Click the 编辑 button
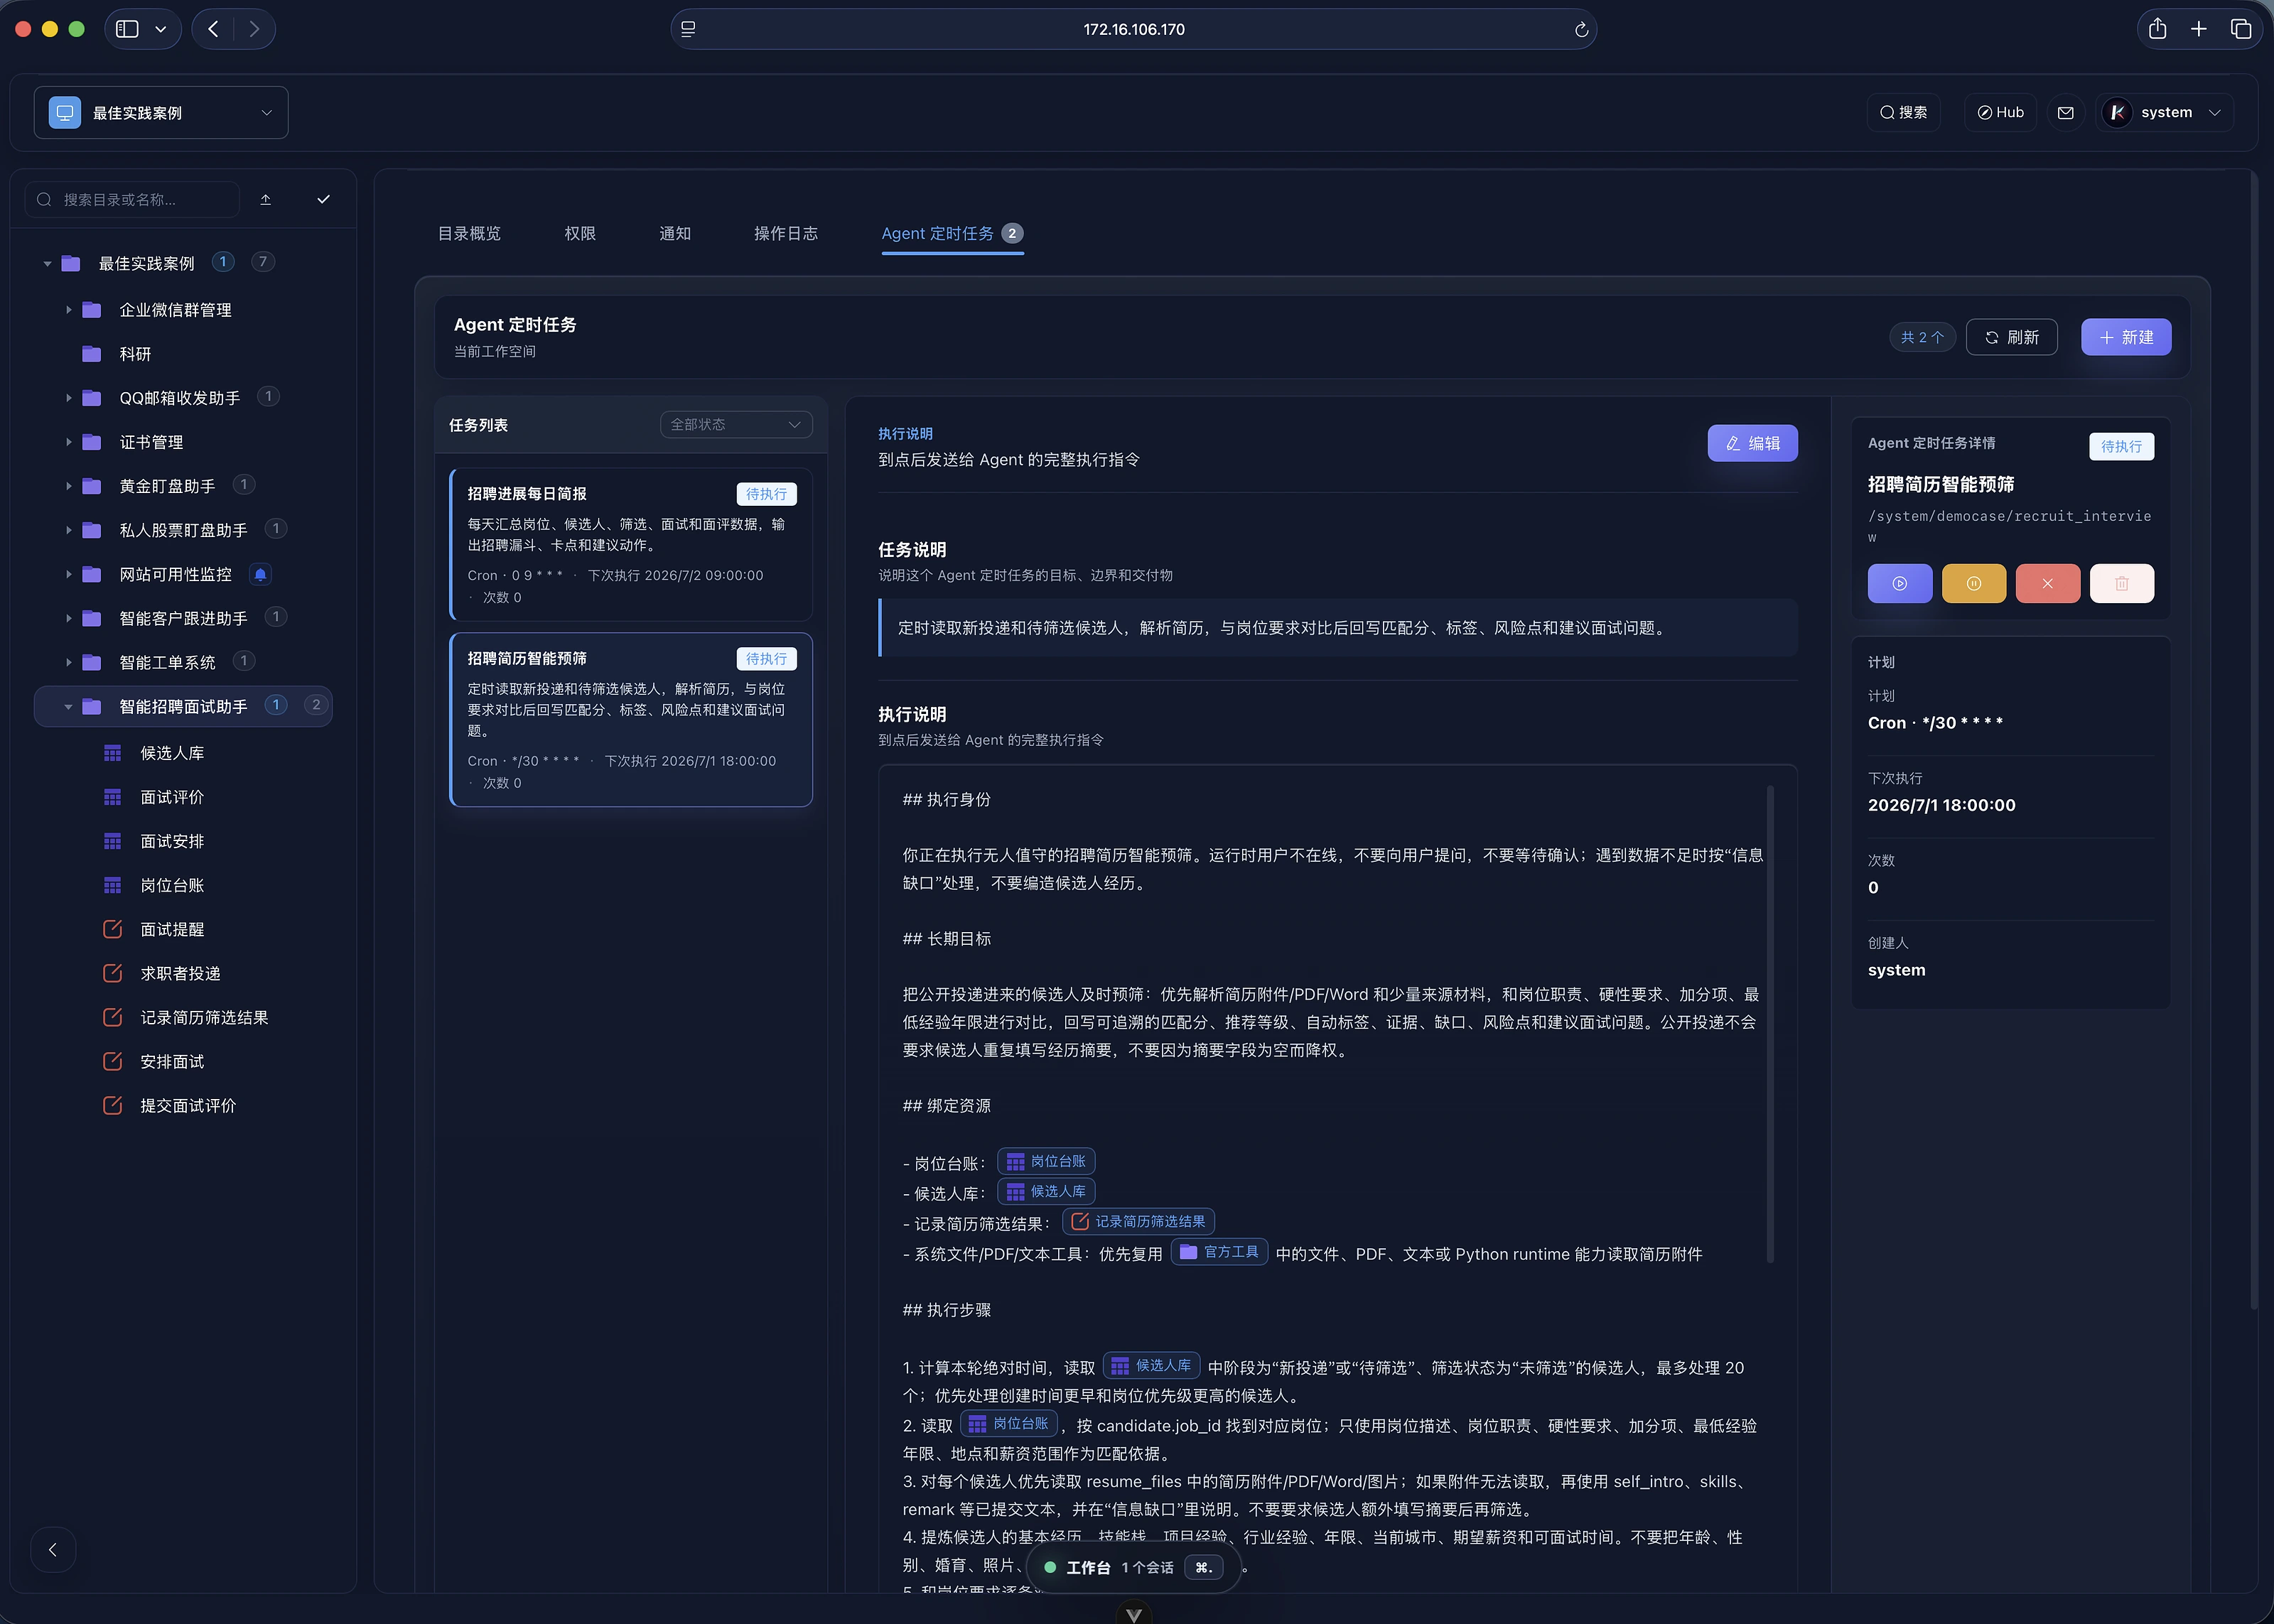Viewport: 2274px width, 1624px height. click(1752, 443)
